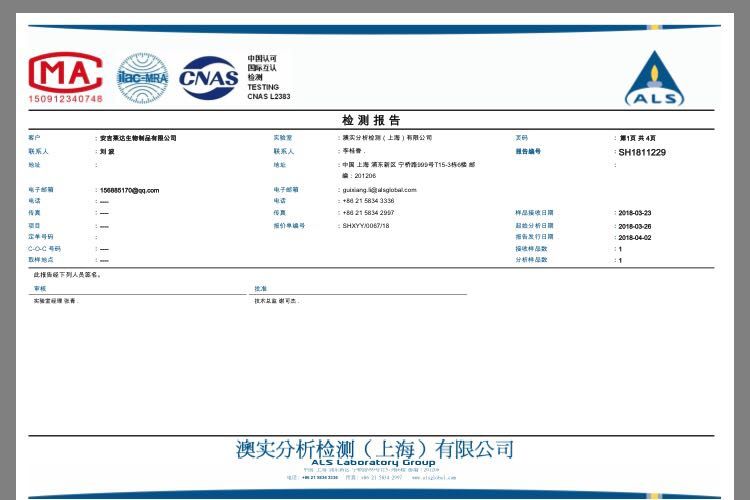The image size is (750, 500).
Task: Select sample received date 2018-03-23
Action: coord(635,213)
